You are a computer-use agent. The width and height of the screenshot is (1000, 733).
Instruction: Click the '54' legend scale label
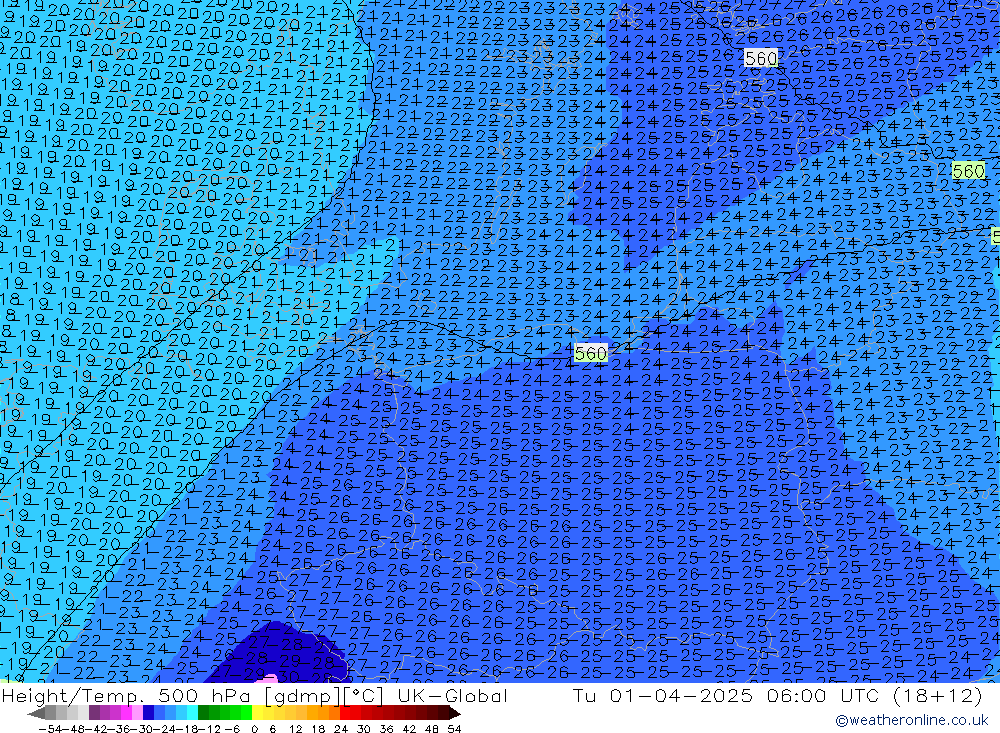point(454,729)
